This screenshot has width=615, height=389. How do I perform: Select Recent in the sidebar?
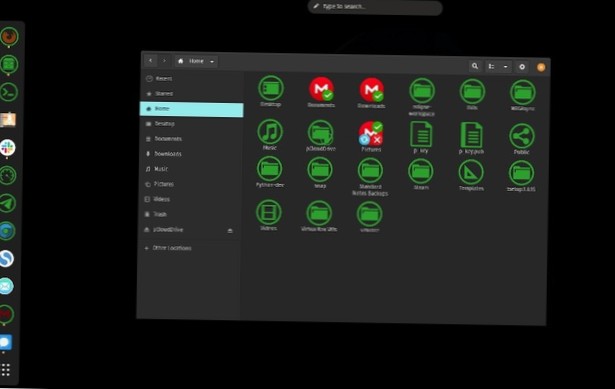coord(192,78)
